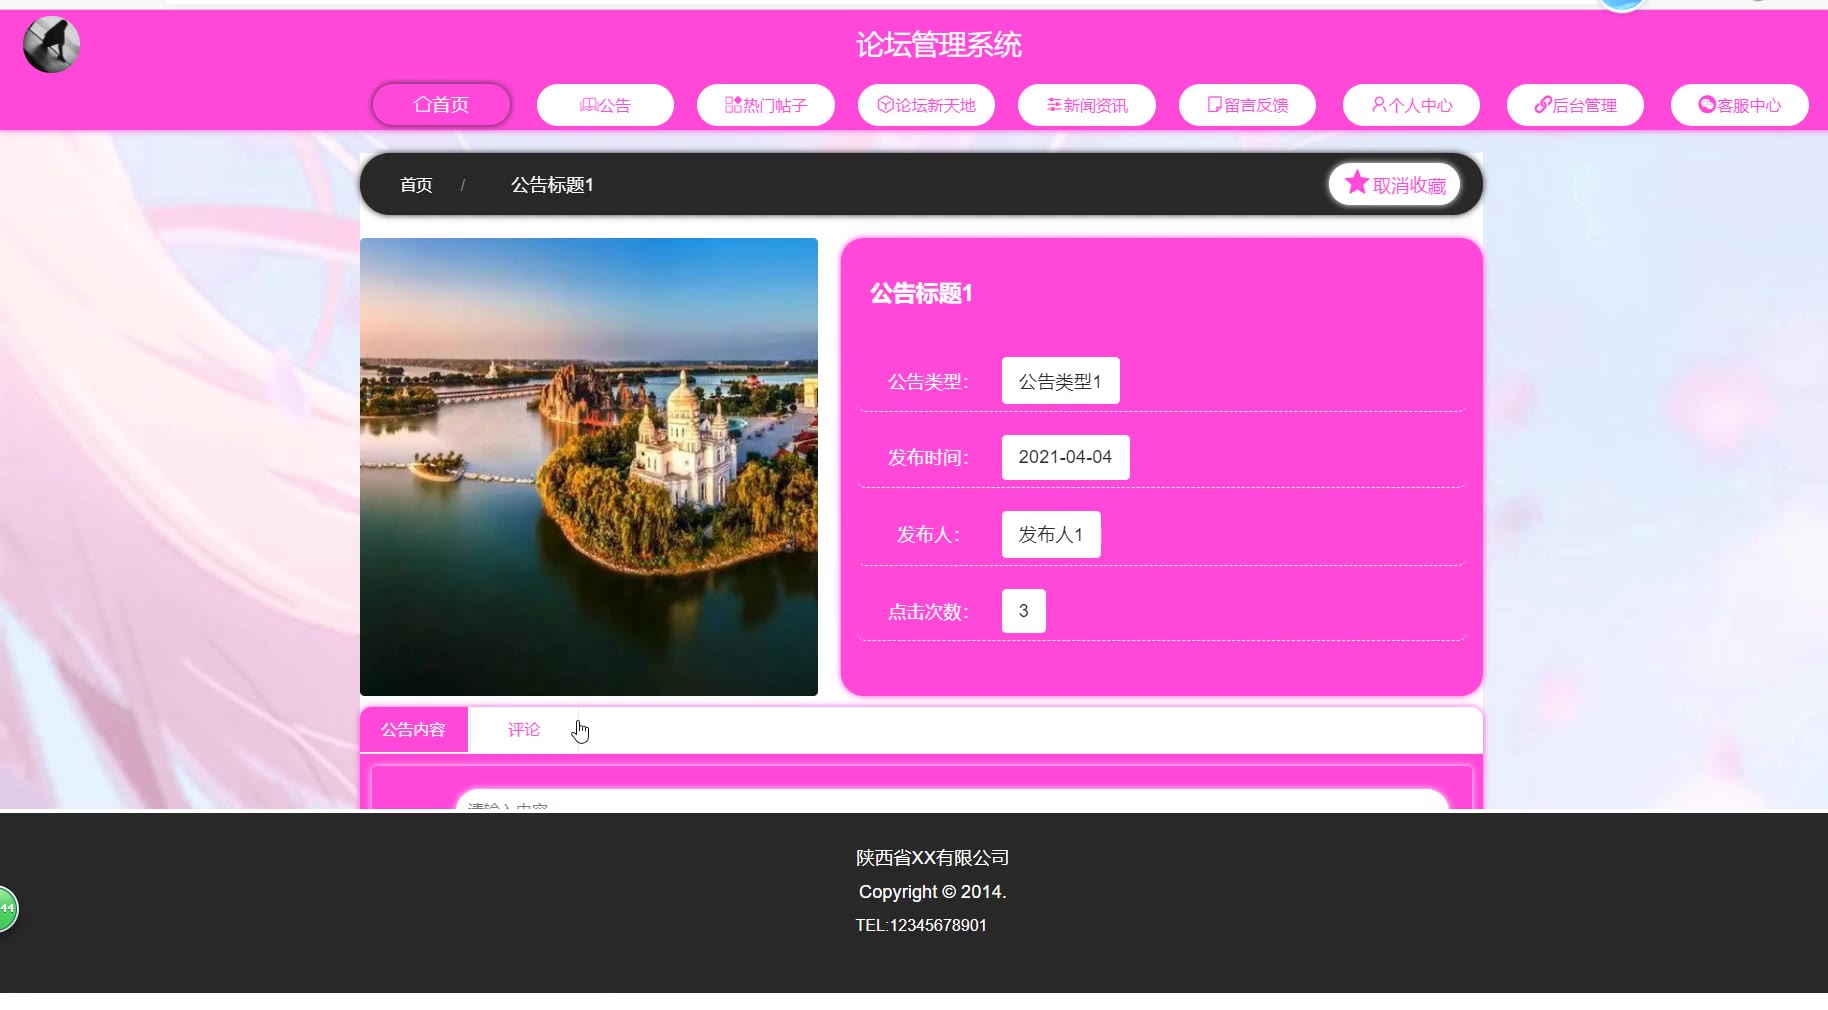This screenshot has height=1010, width=1828.
Task: Click the link icon beside 后台管理
Action: 1543,105
